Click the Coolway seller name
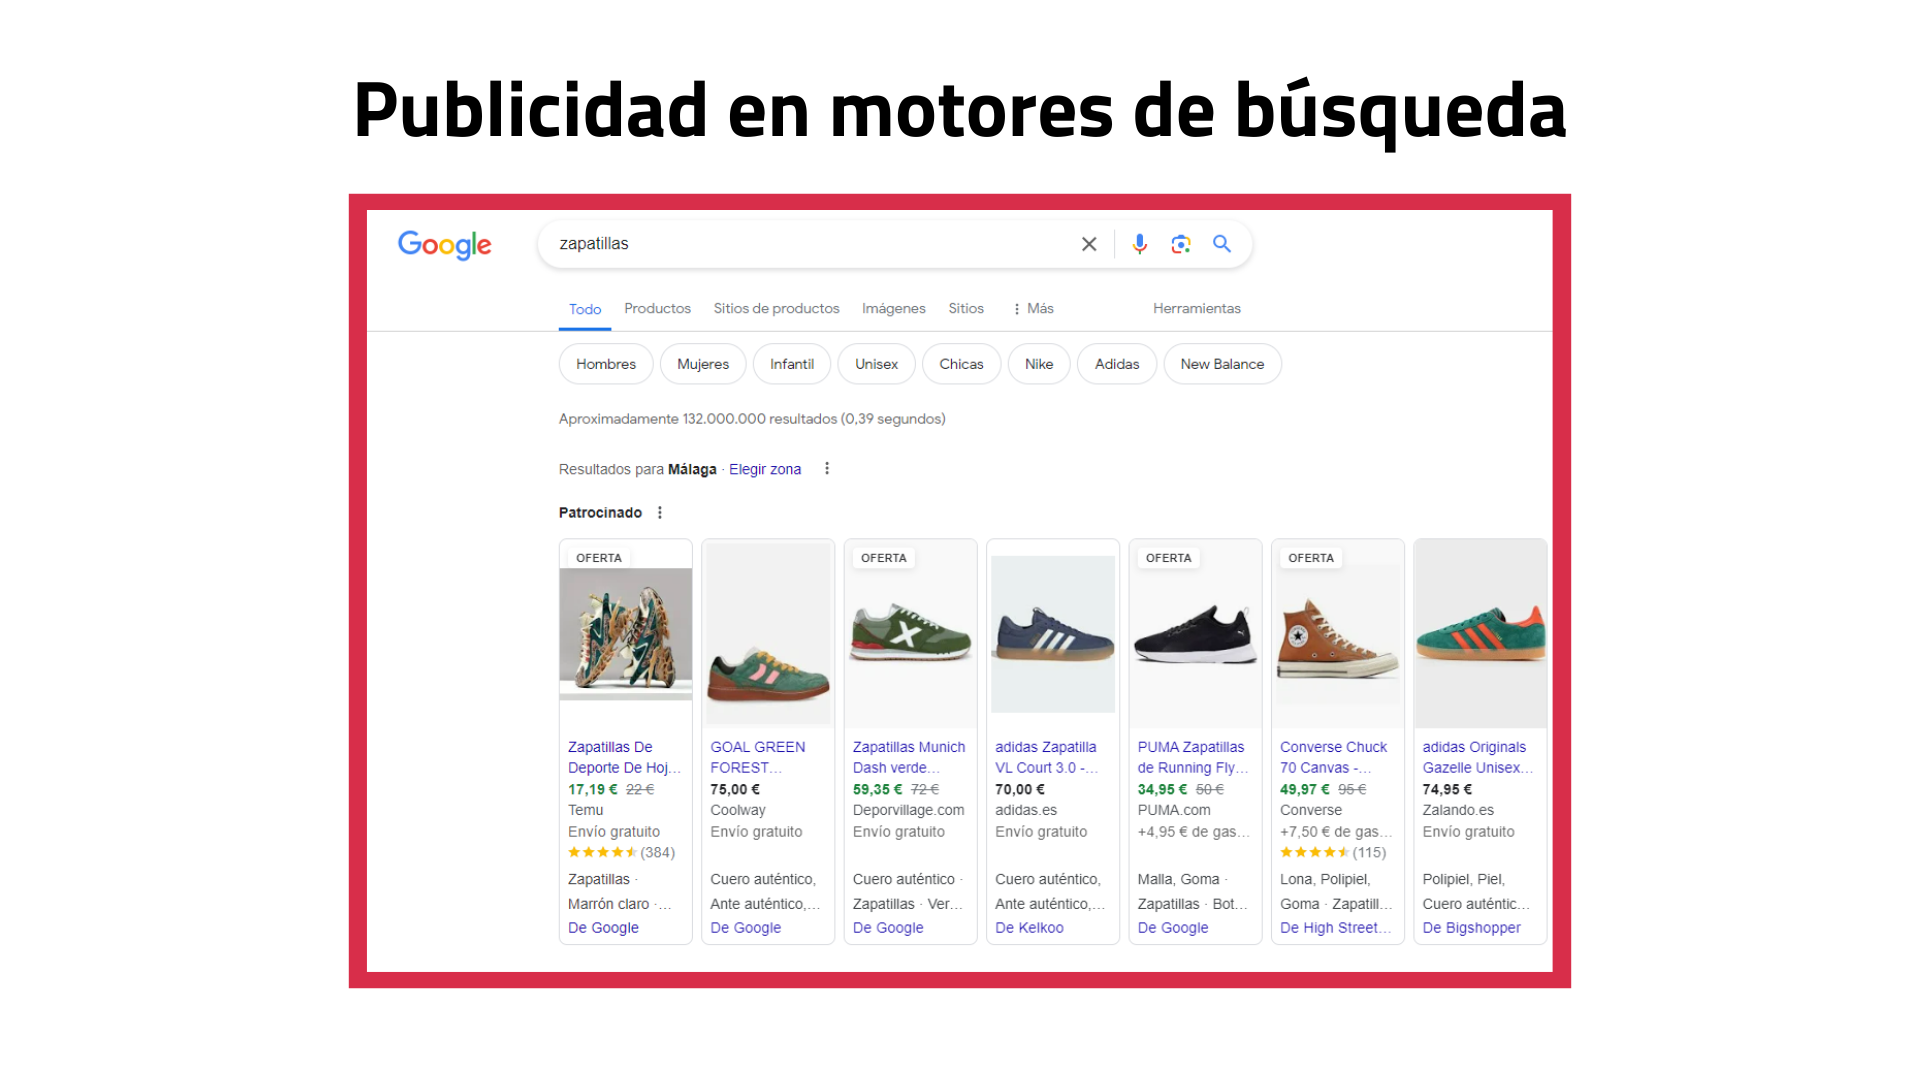Screen dimensions: 1920x1080 pyautogui.click(x=738, y=810)
